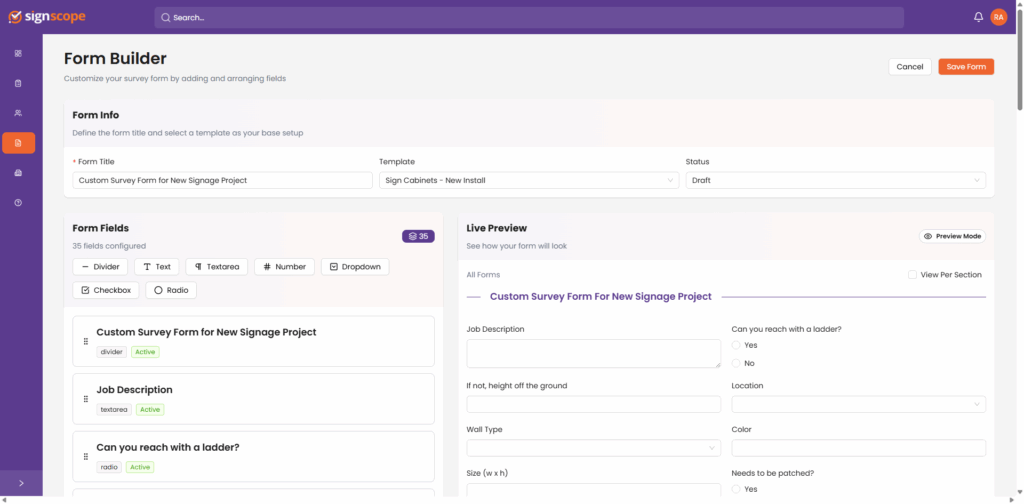Click the Custom Survey Form preview section heading
1024x504 pixels.
(x=601, y=296)
